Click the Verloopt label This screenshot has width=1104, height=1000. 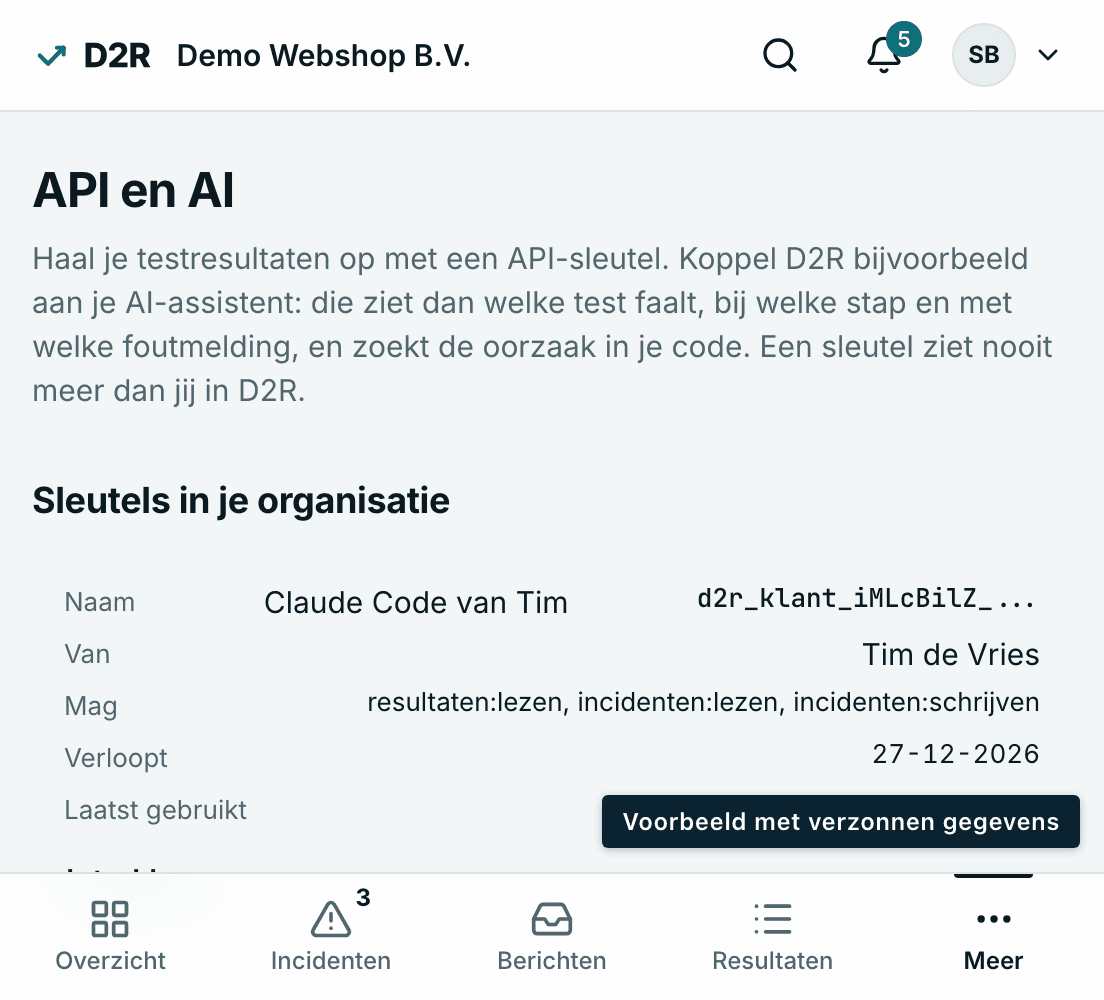click(116, 758)
